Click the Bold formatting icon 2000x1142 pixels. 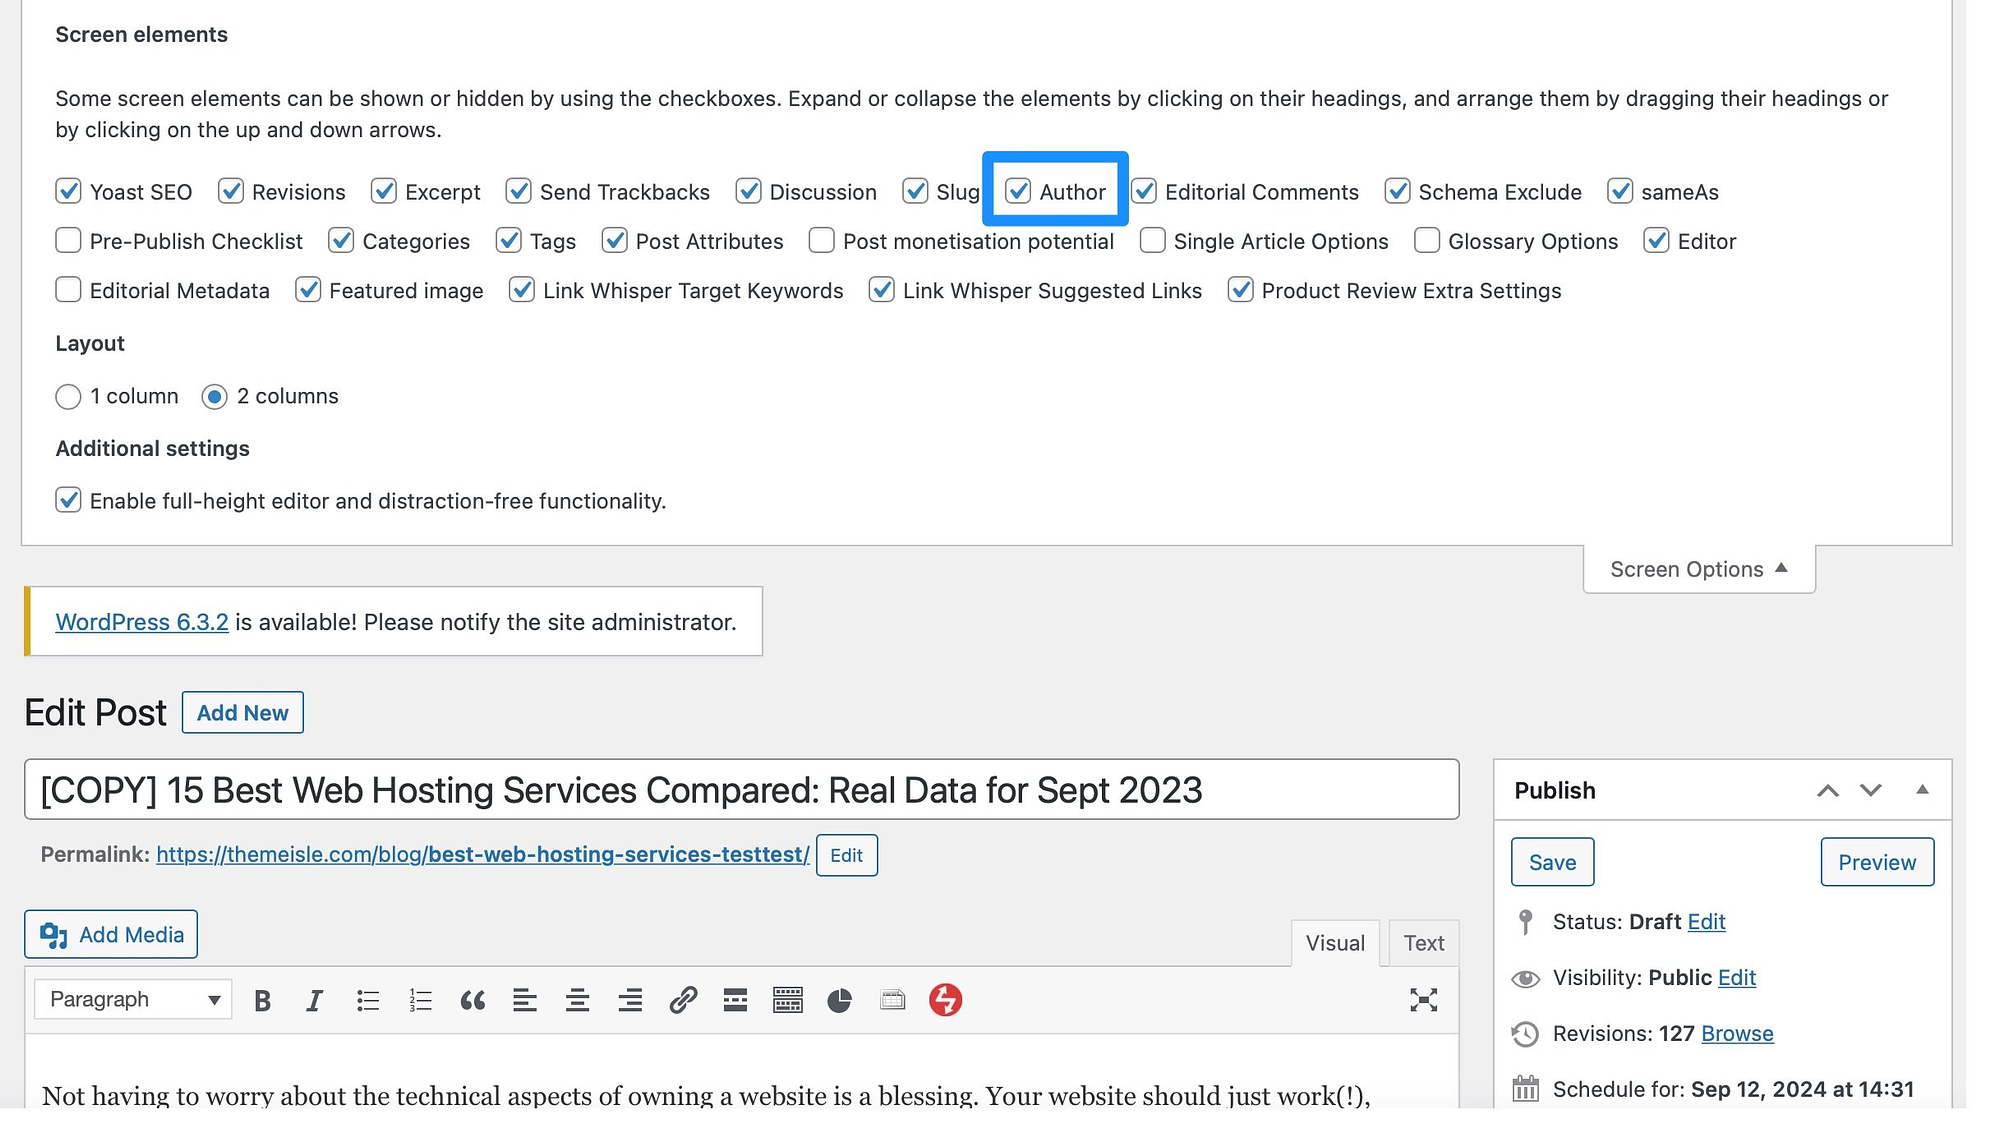(262, 999)
